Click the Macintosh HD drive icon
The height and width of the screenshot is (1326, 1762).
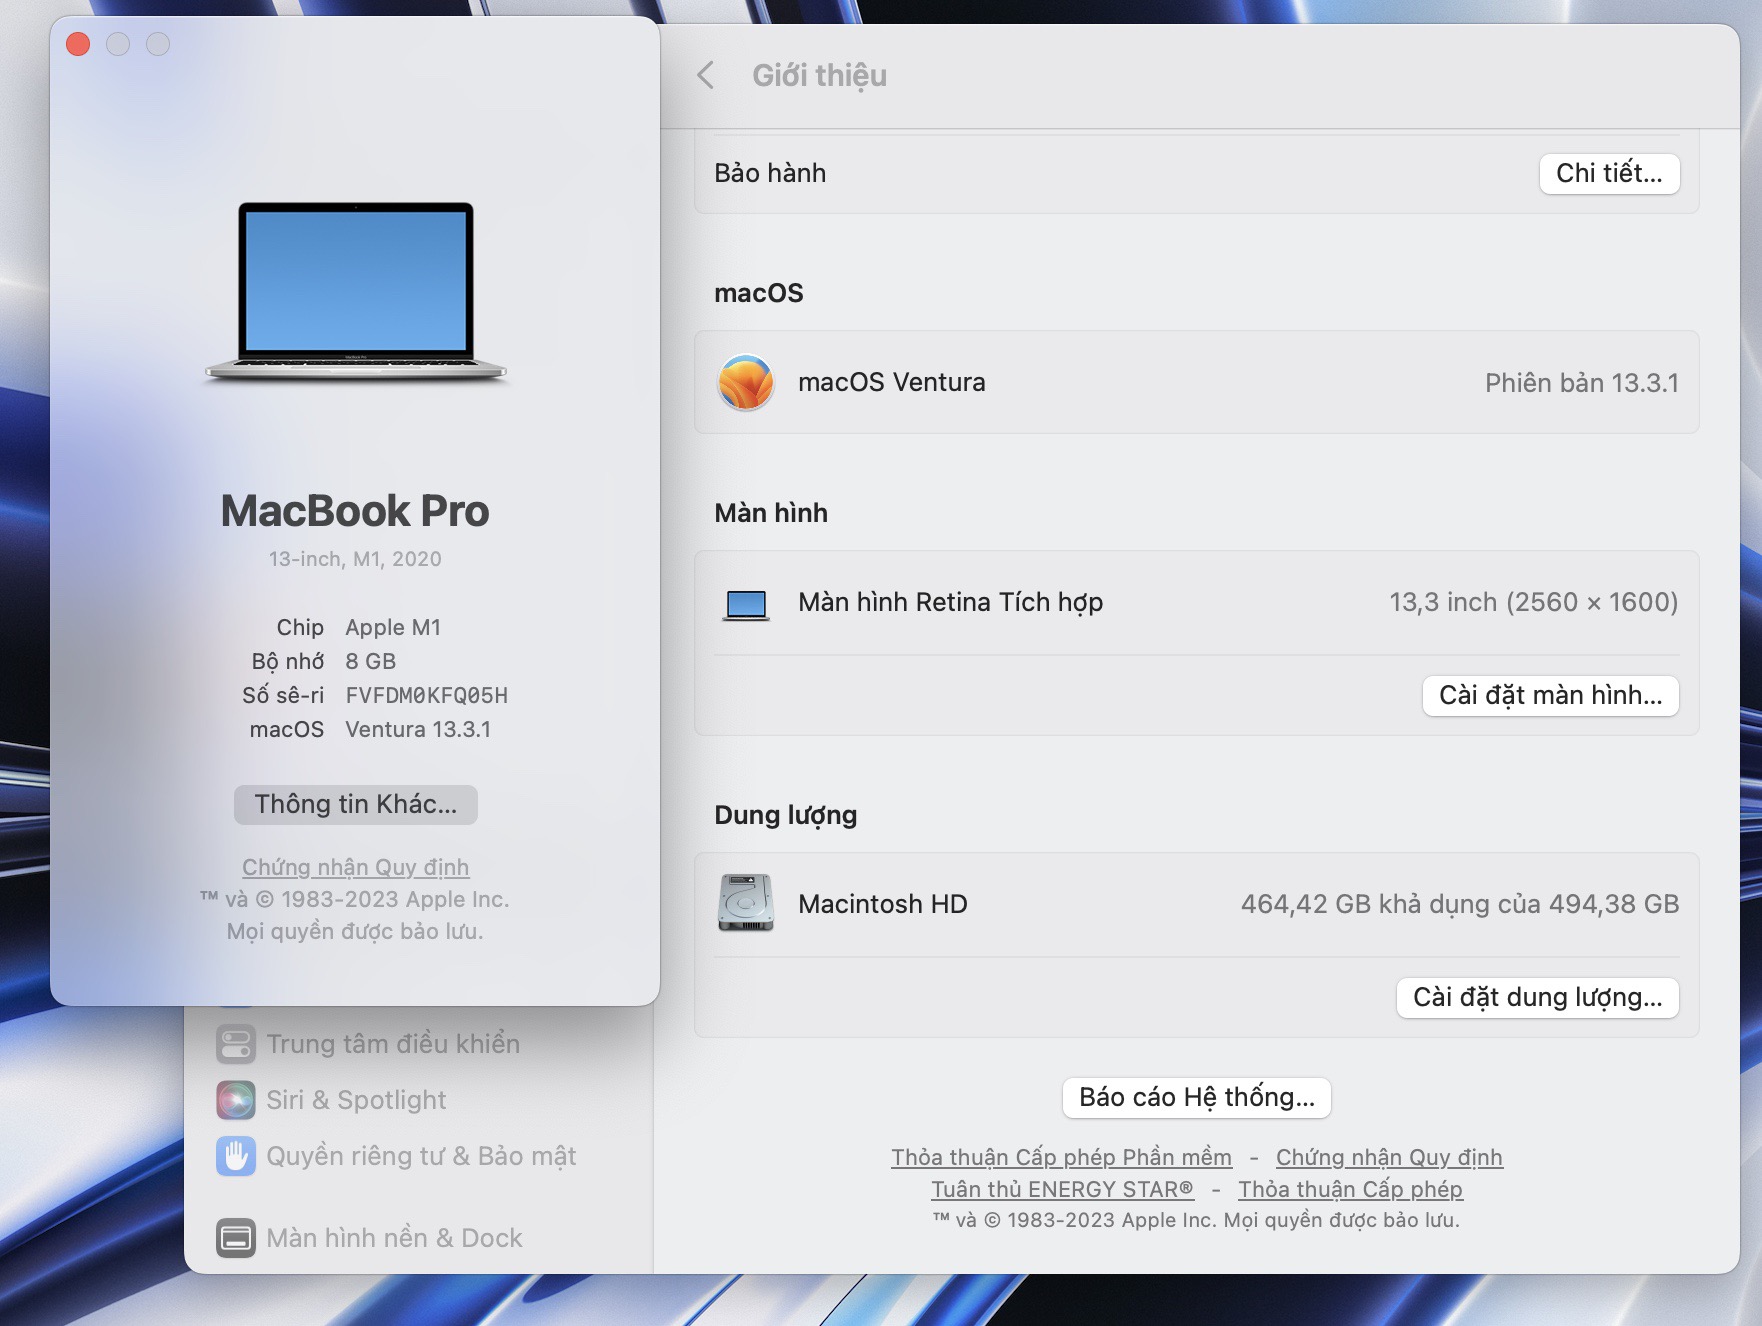pos(746,903)
